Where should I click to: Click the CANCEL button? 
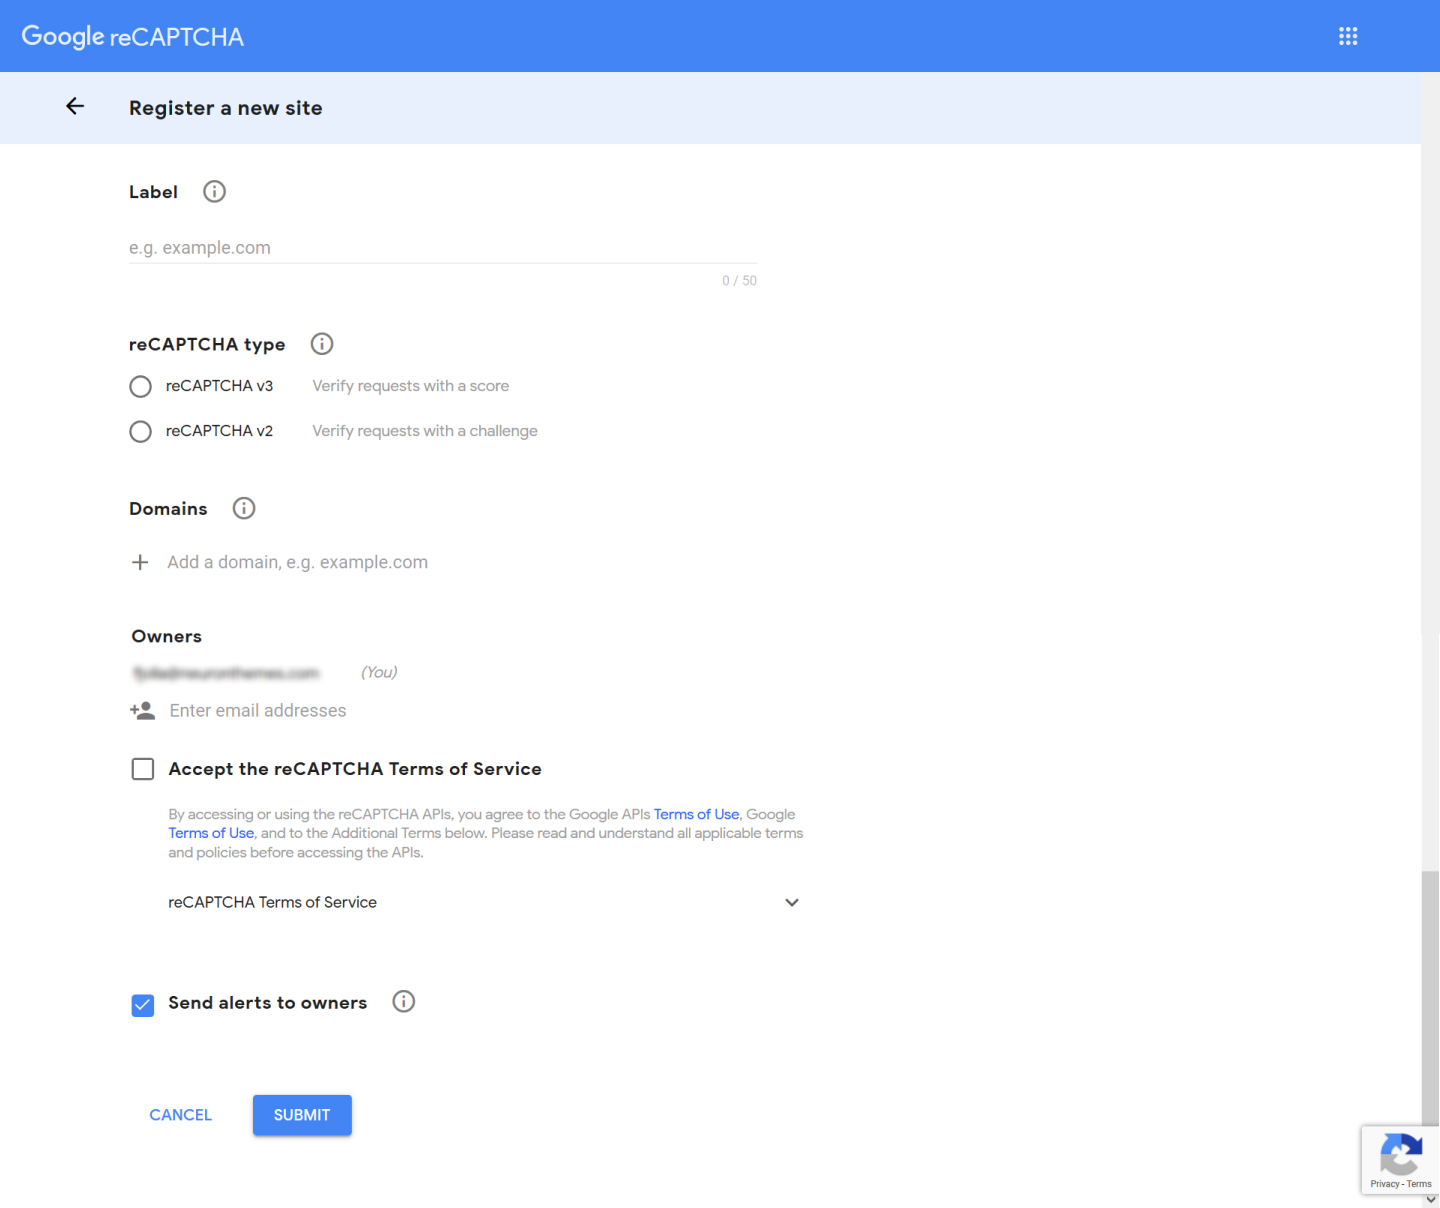tap(181, 1115)
